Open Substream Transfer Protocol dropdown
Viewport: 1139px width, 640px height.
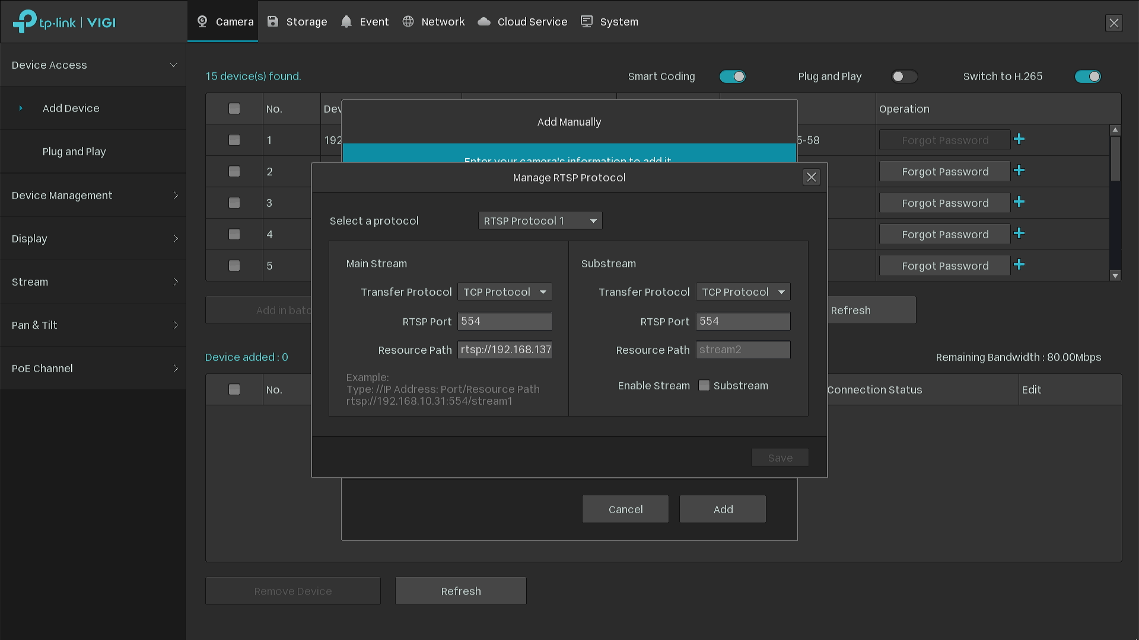pyautogui.click(x=743, y=292)
